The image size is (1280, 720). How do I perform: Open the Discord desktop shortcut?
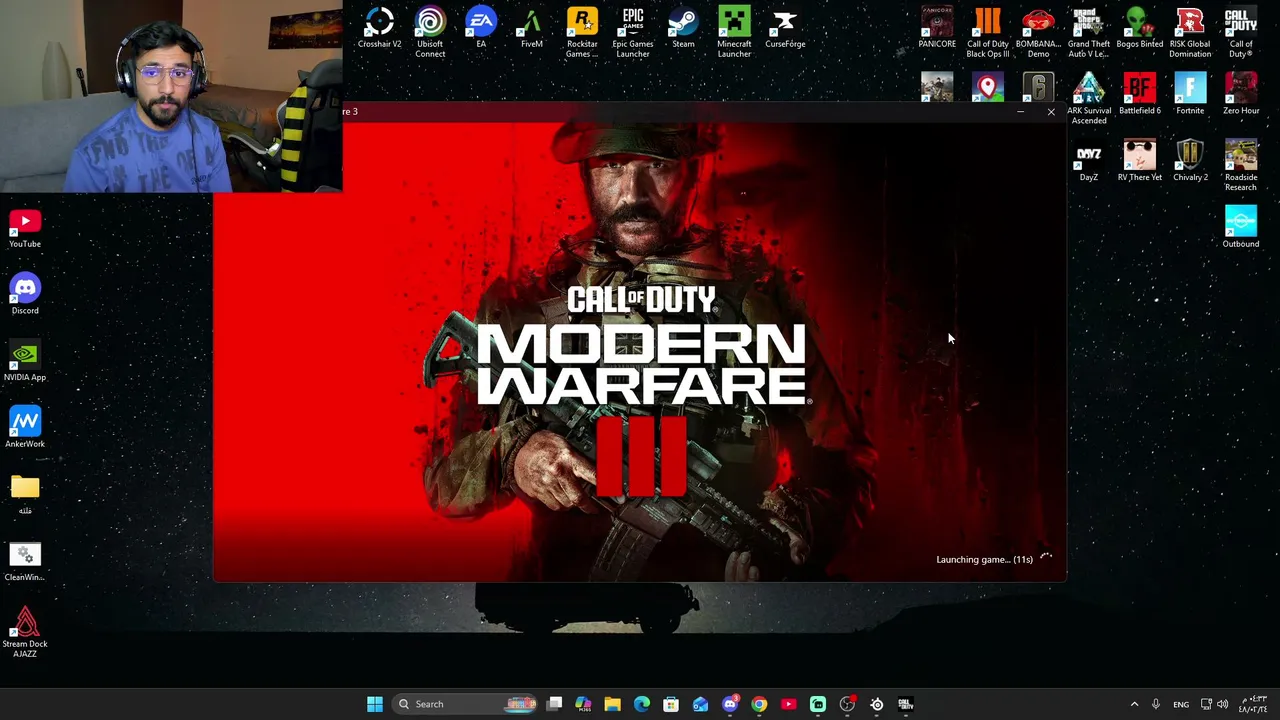[x=25, y=295]
